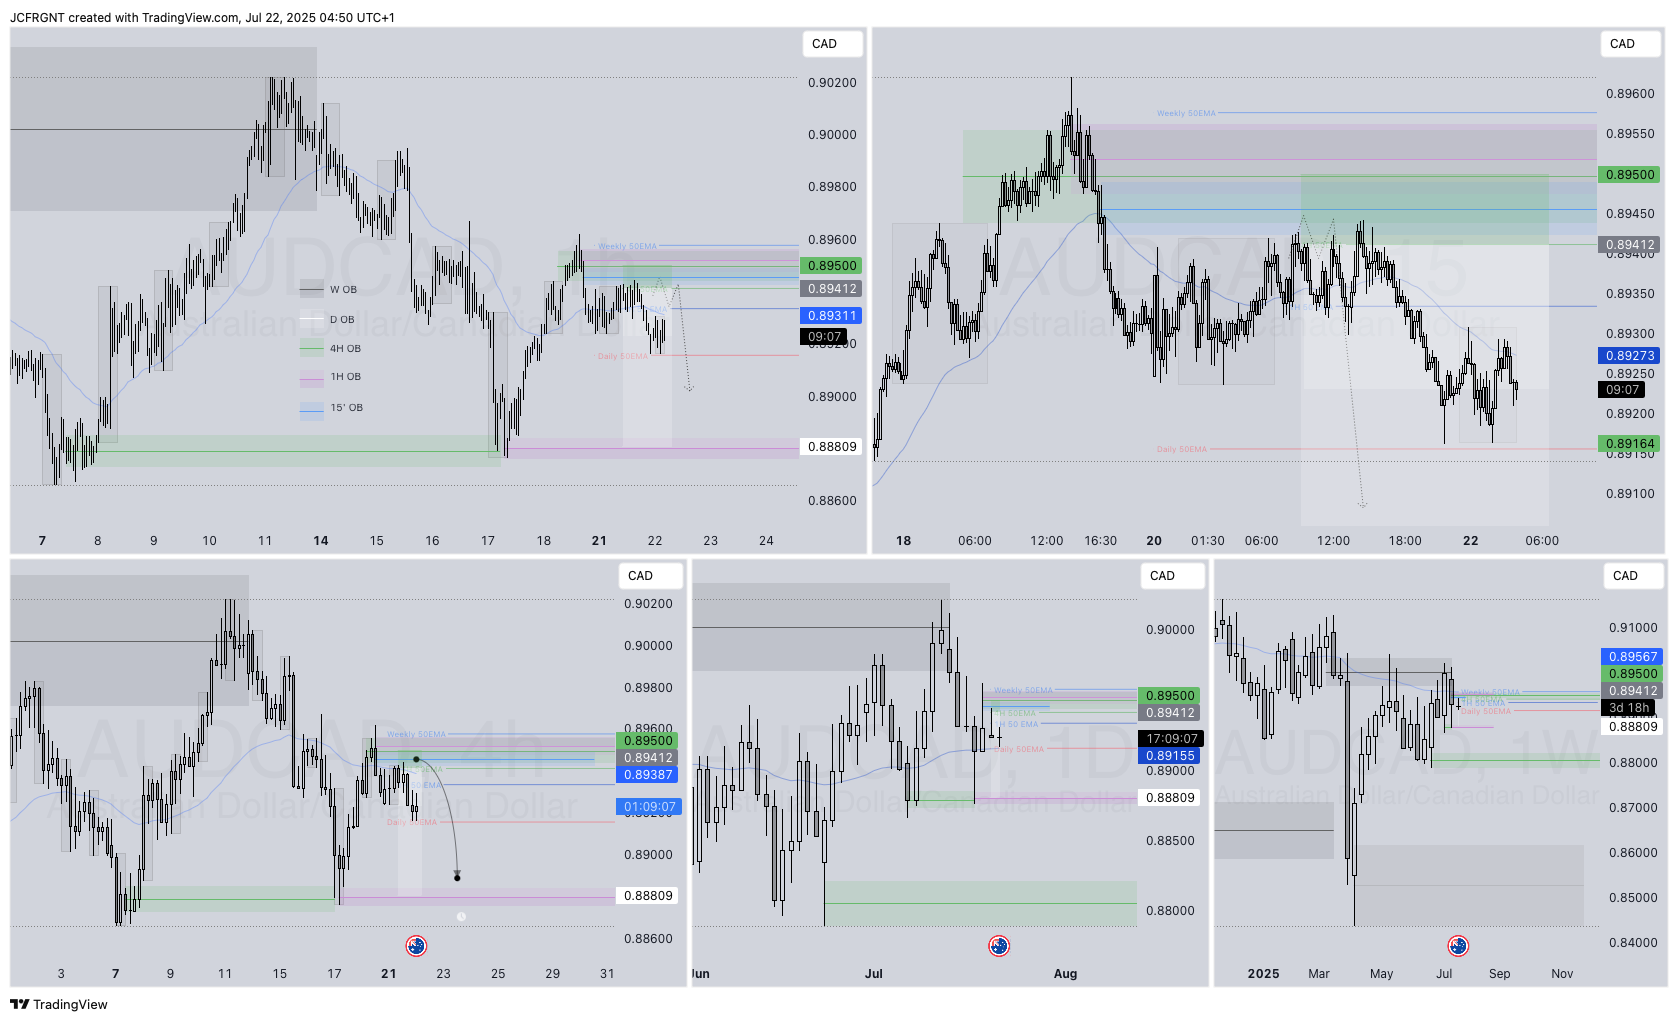This screenshot has width=1678, height=1022.
Task: Click 2025 on the 1W chart time axis
Action: pos(1263,974)
